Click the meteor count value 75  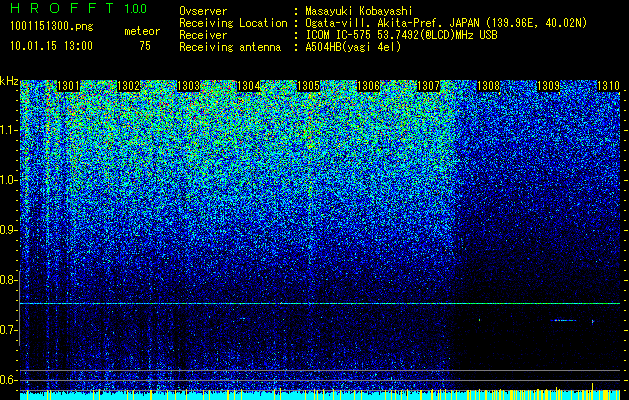145,46
